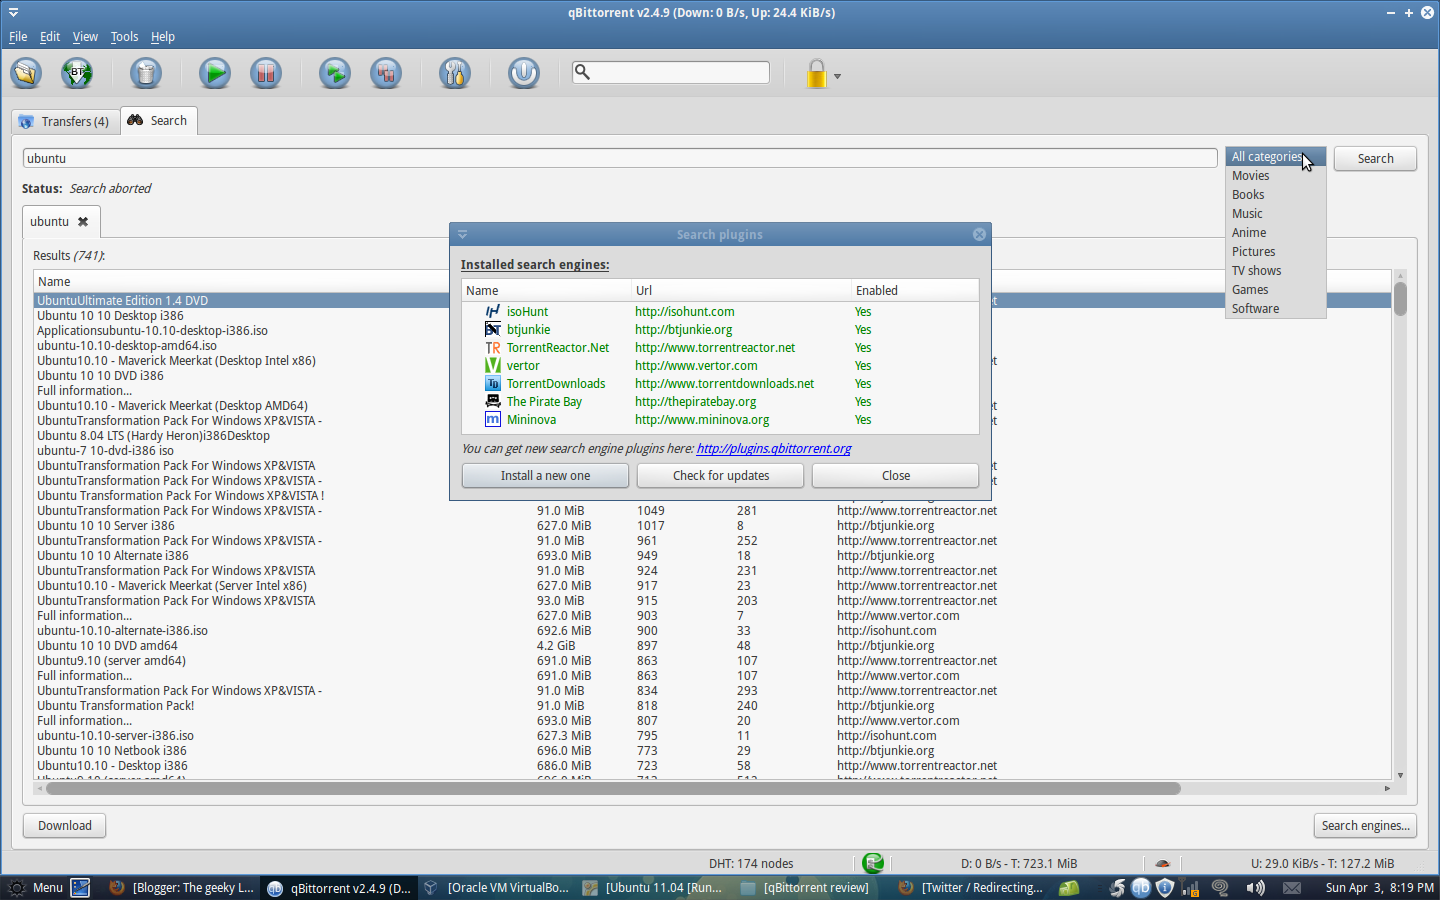Screen dimensions: 1440x900
Task: Open the Help menu
Action: coord(163,37)
